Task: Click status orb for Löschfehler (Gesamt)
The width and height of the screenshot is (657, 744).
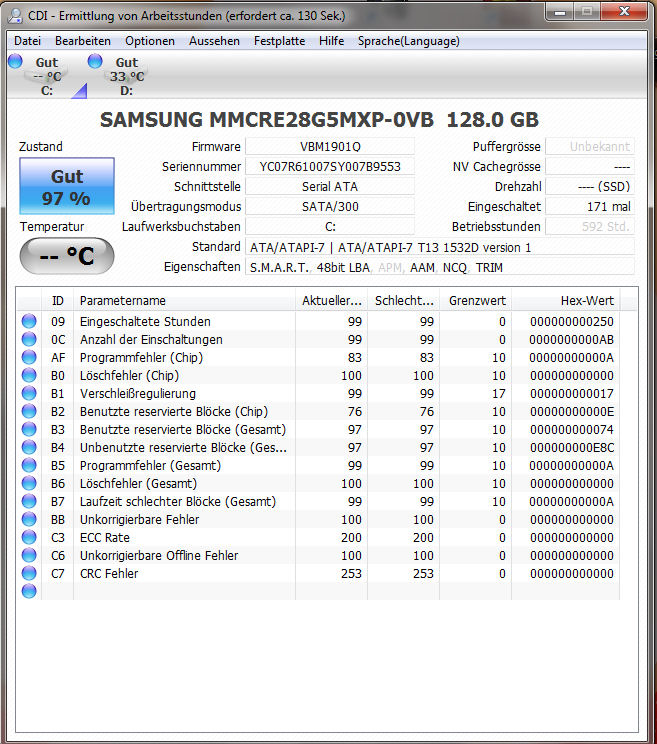Action: tap(29, 484)
